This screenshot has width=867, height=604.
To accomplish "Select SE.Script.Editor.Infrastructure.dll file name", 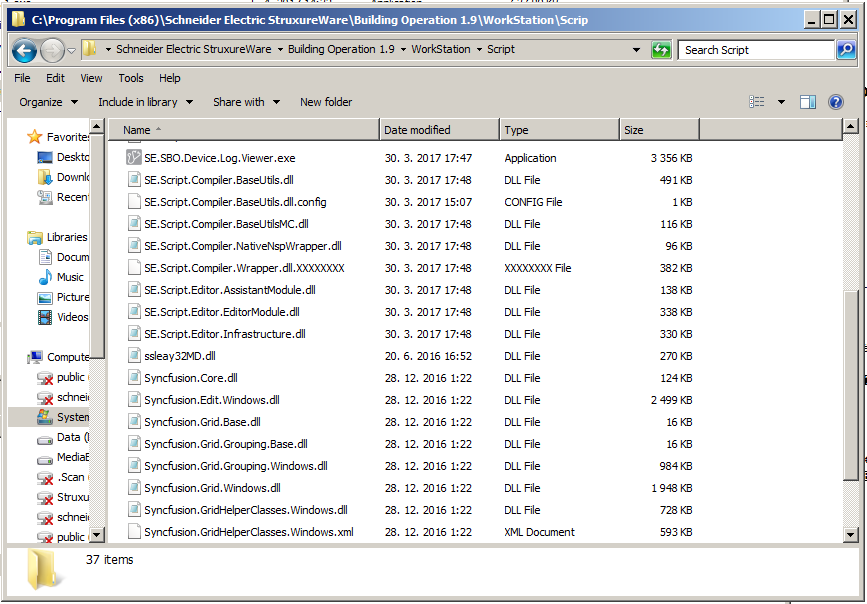I will [x=224, y=334].
